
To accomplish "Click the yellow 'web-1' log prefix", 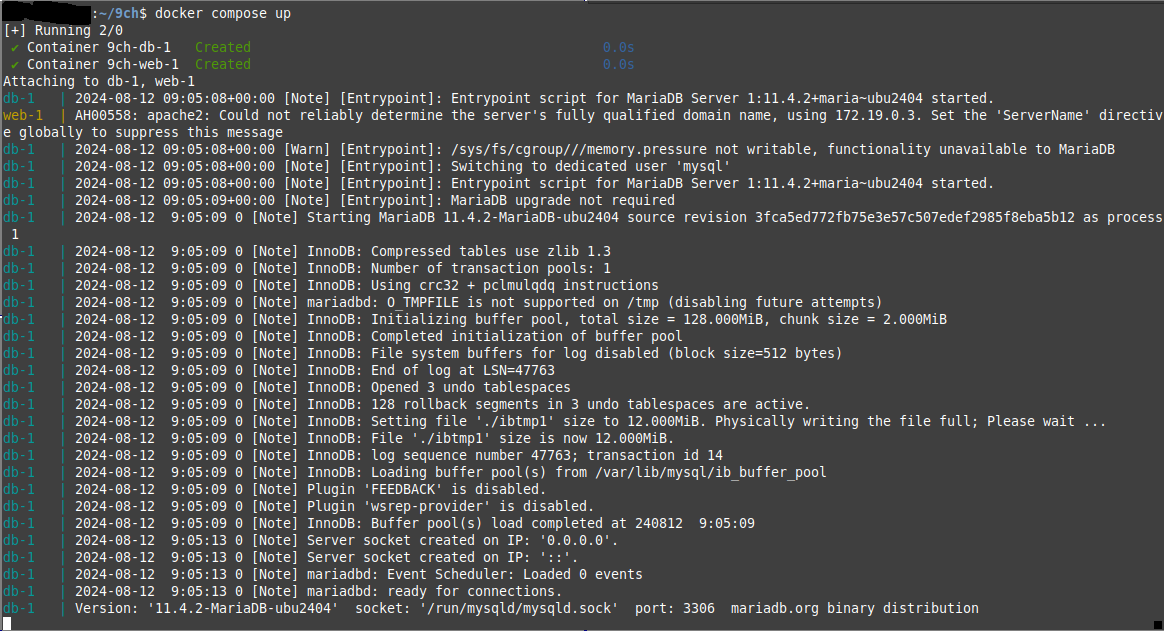I will [x=23, y=115].
